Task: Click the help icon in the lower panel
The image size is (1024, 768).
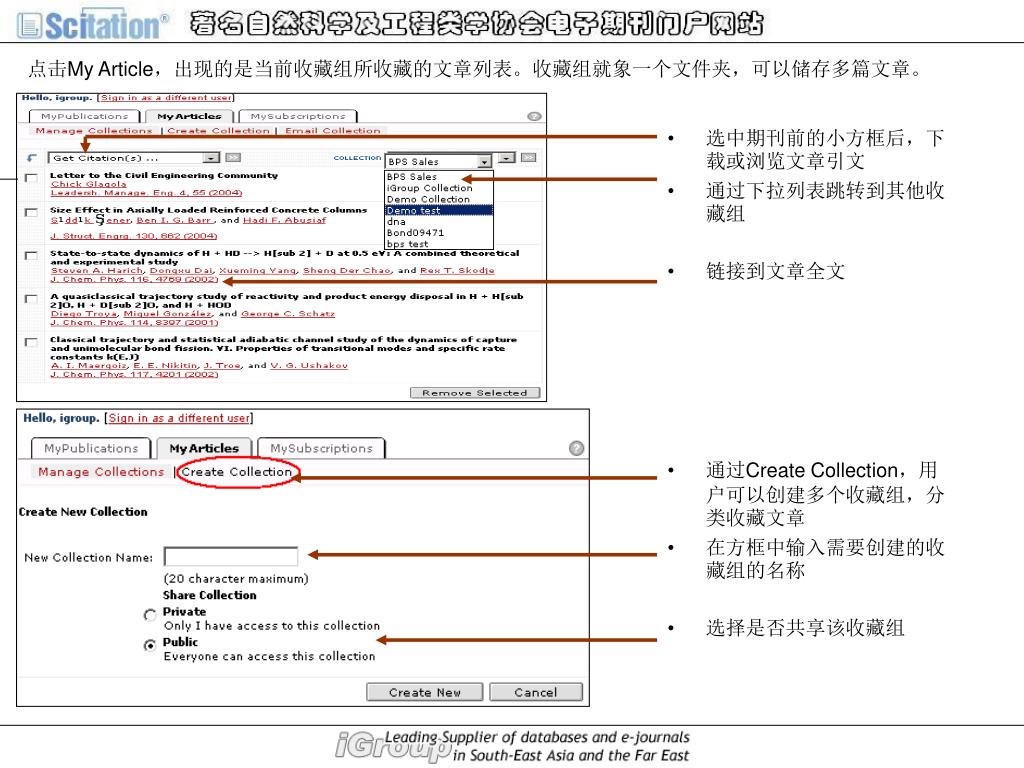Action: coord(576,448)
